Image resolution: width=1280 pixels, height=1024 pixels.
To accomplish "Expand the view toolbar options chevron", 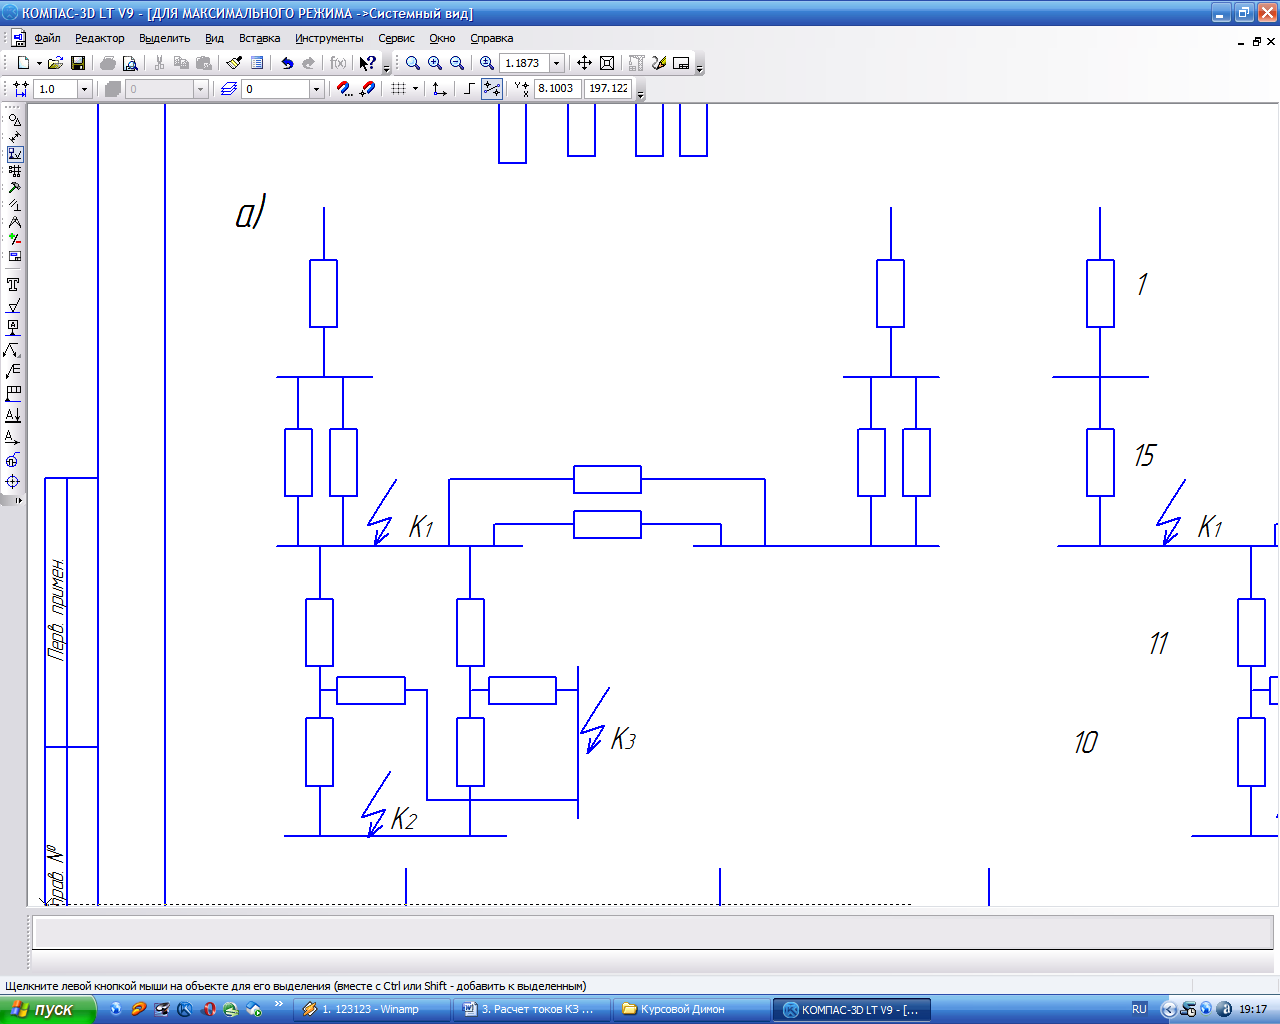I will click(699, 66).
